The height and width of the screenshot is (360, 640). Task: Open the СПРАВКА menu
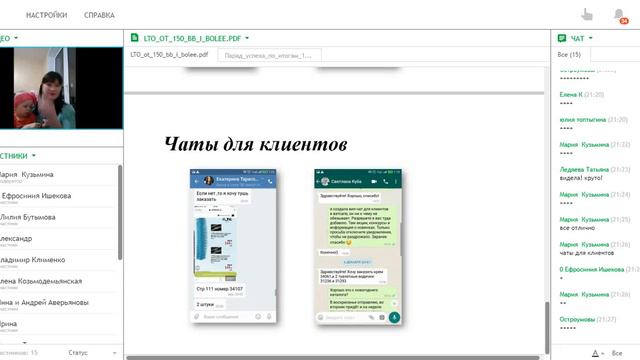[99, 15]
